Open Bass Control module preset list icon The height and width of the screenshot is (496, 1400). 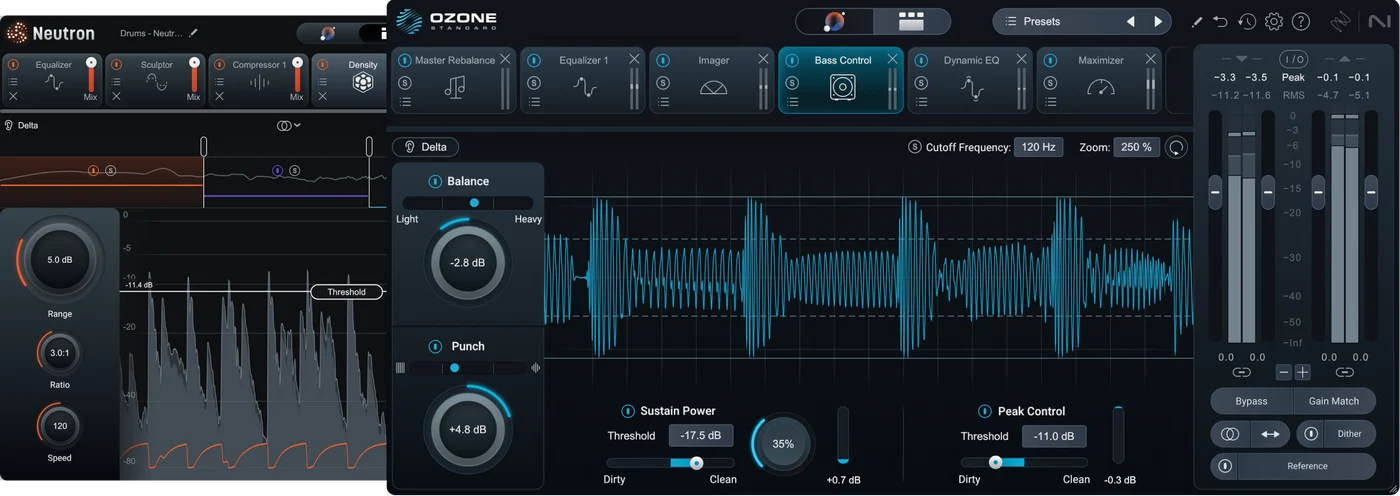click(x=792, y=101)
